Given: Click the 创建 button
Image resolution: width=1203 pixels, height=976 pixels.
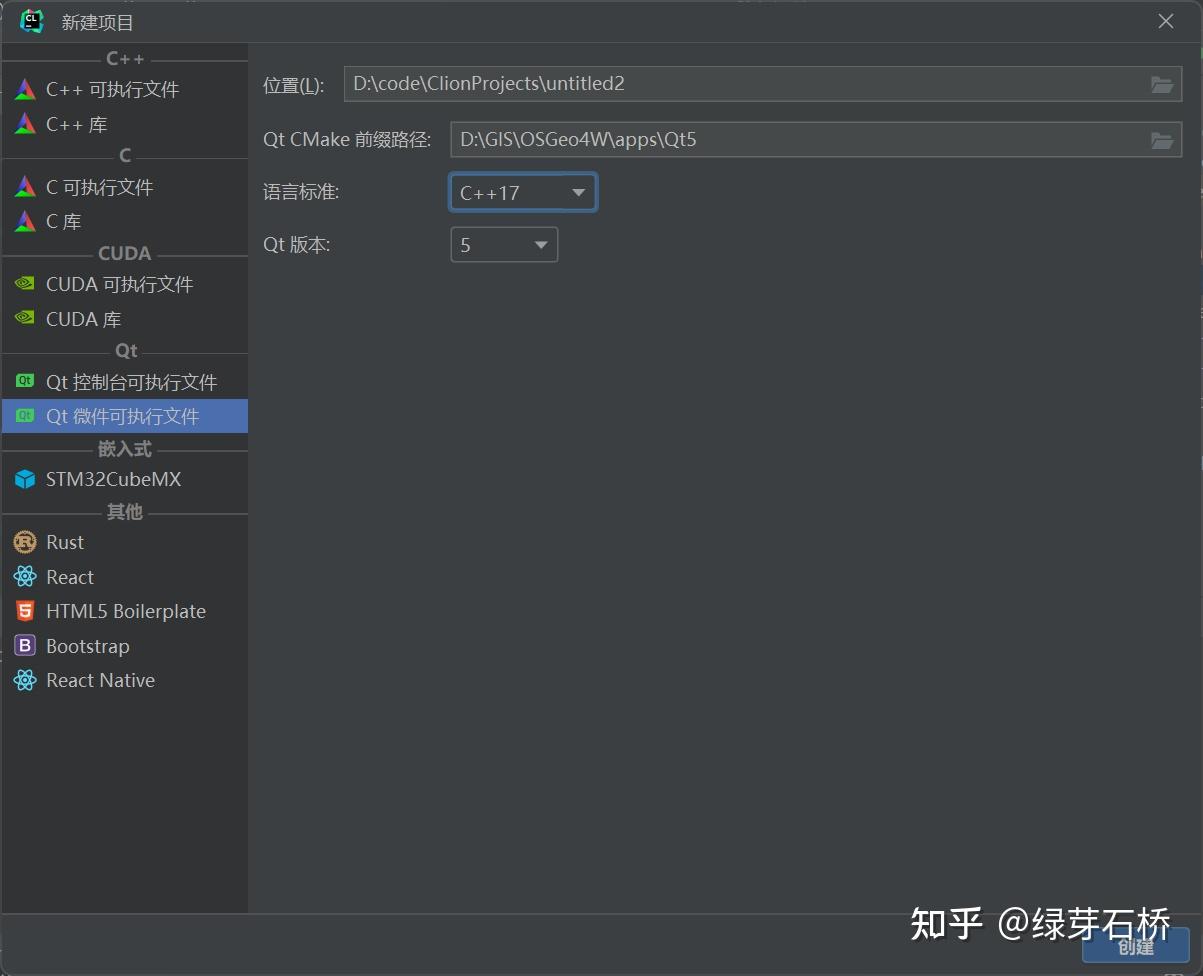Looking at the screenshot, I should click(x=1136, y=946).
